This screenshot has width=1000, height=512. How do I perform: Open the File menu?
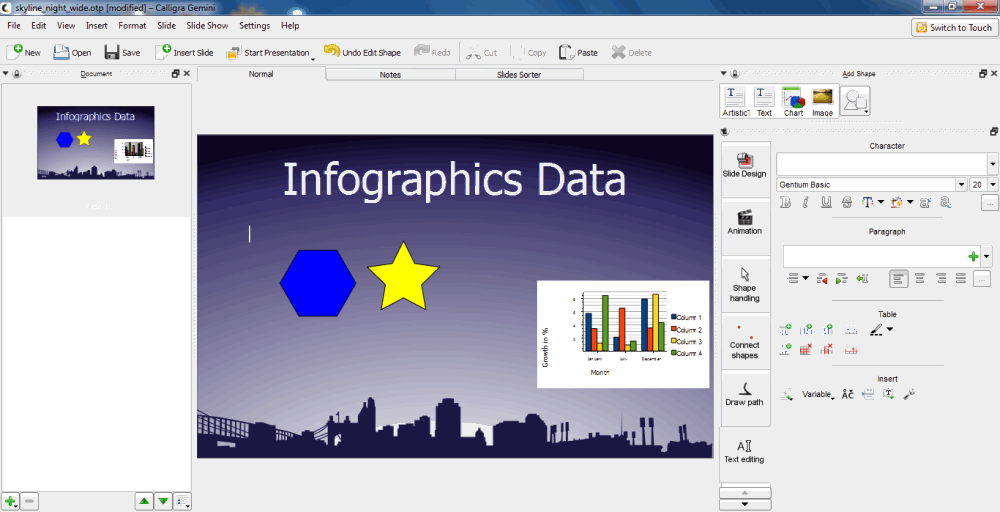14,26
